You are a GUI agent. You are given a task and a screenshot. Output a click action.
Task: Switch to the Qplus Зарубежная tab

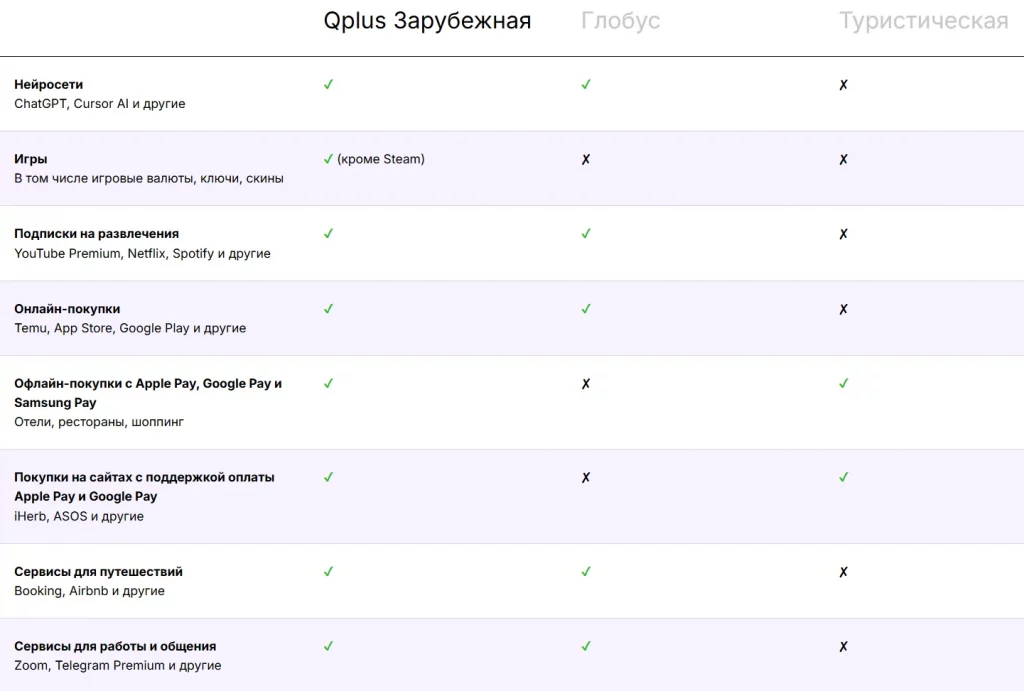click(427, 21)
